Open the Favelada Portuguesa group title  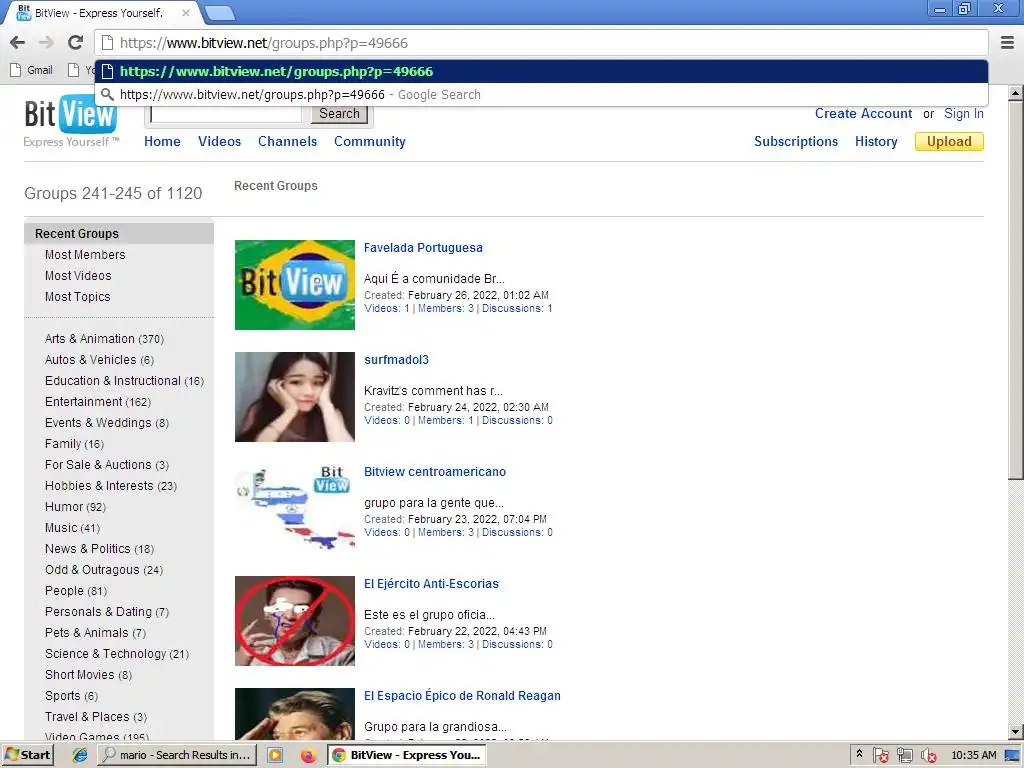point(423,248)
